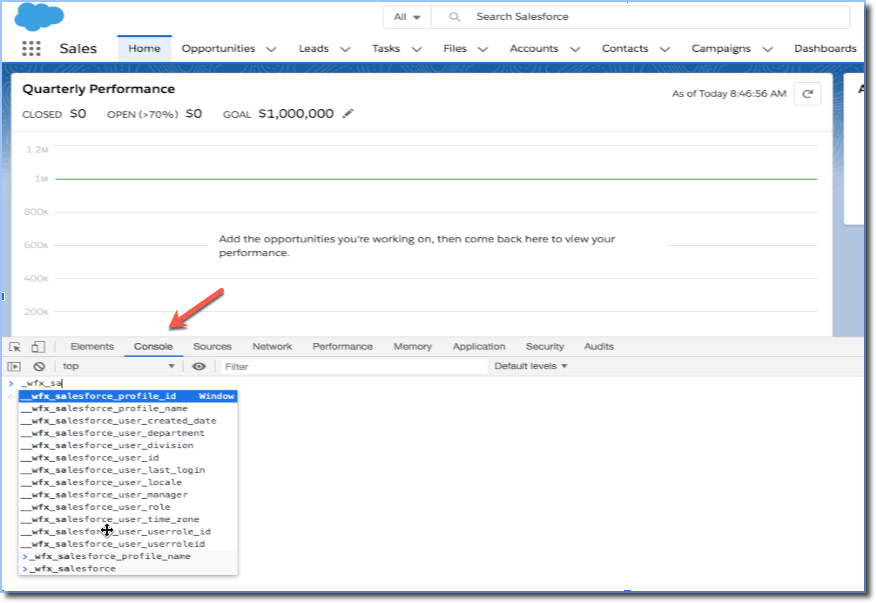
Task: Go to the Home tab
Action: (x=144, y=49)
